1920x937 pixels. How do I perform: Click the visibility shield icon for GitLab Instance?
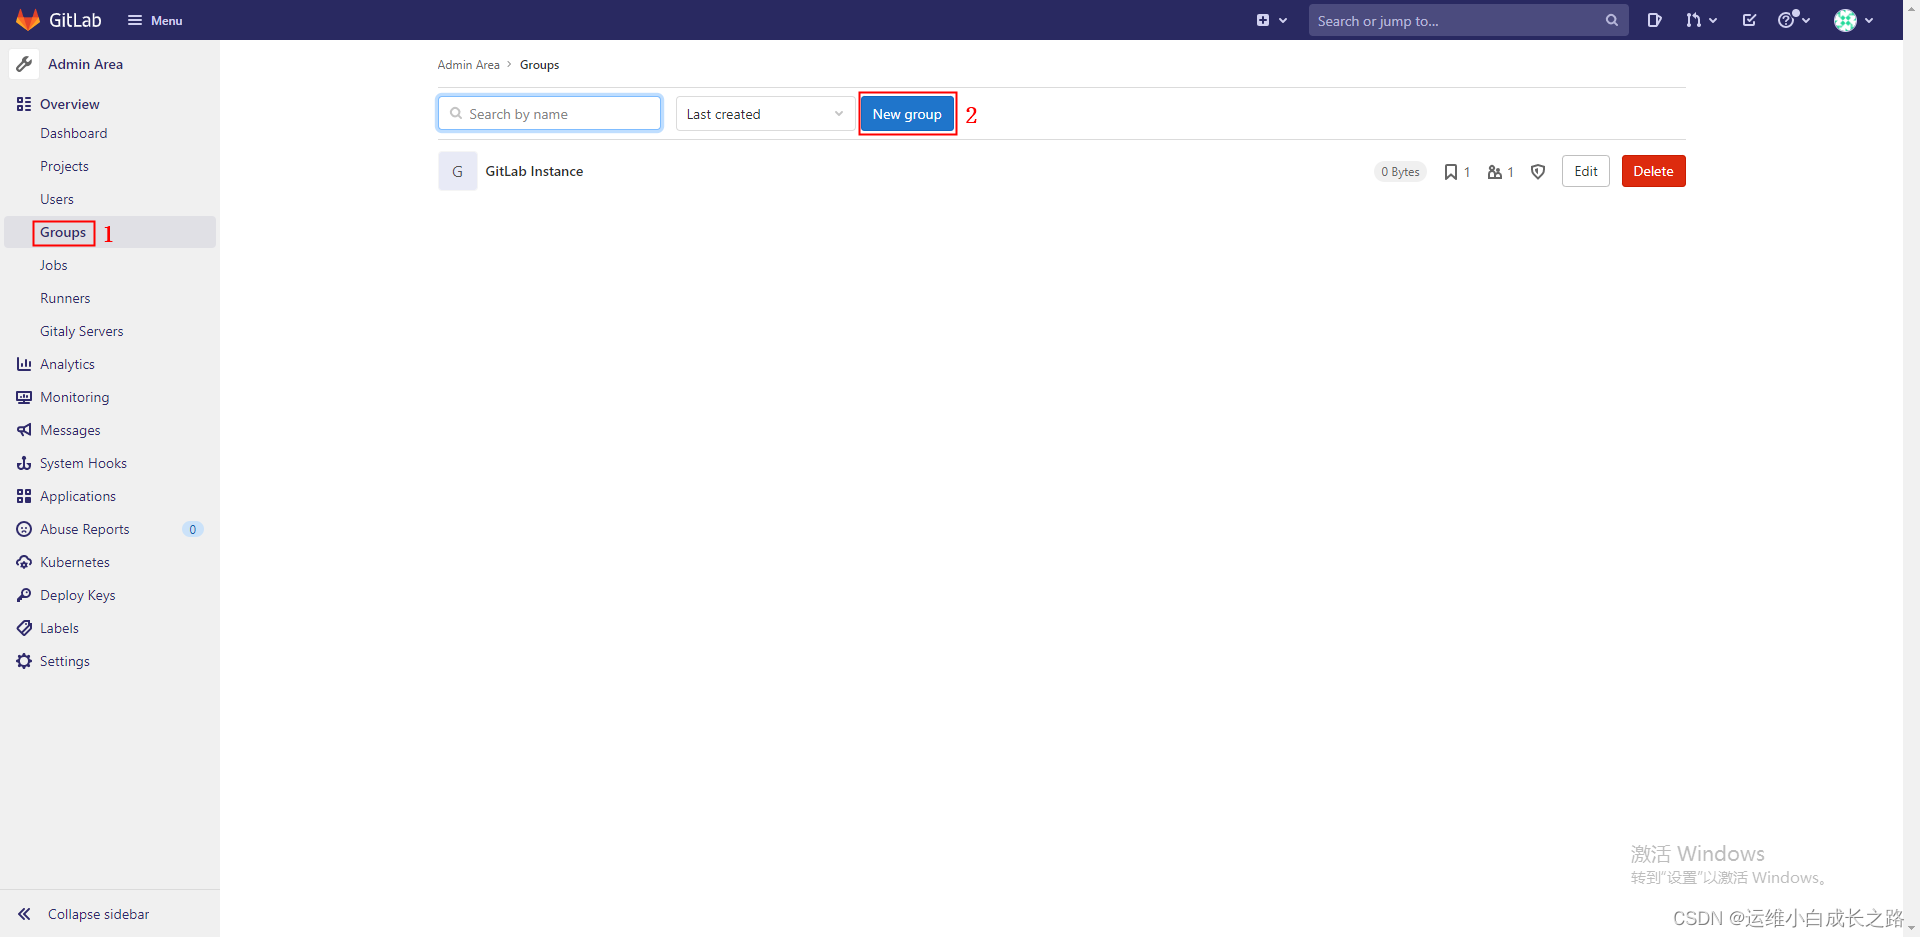[x=1538, y=172]
